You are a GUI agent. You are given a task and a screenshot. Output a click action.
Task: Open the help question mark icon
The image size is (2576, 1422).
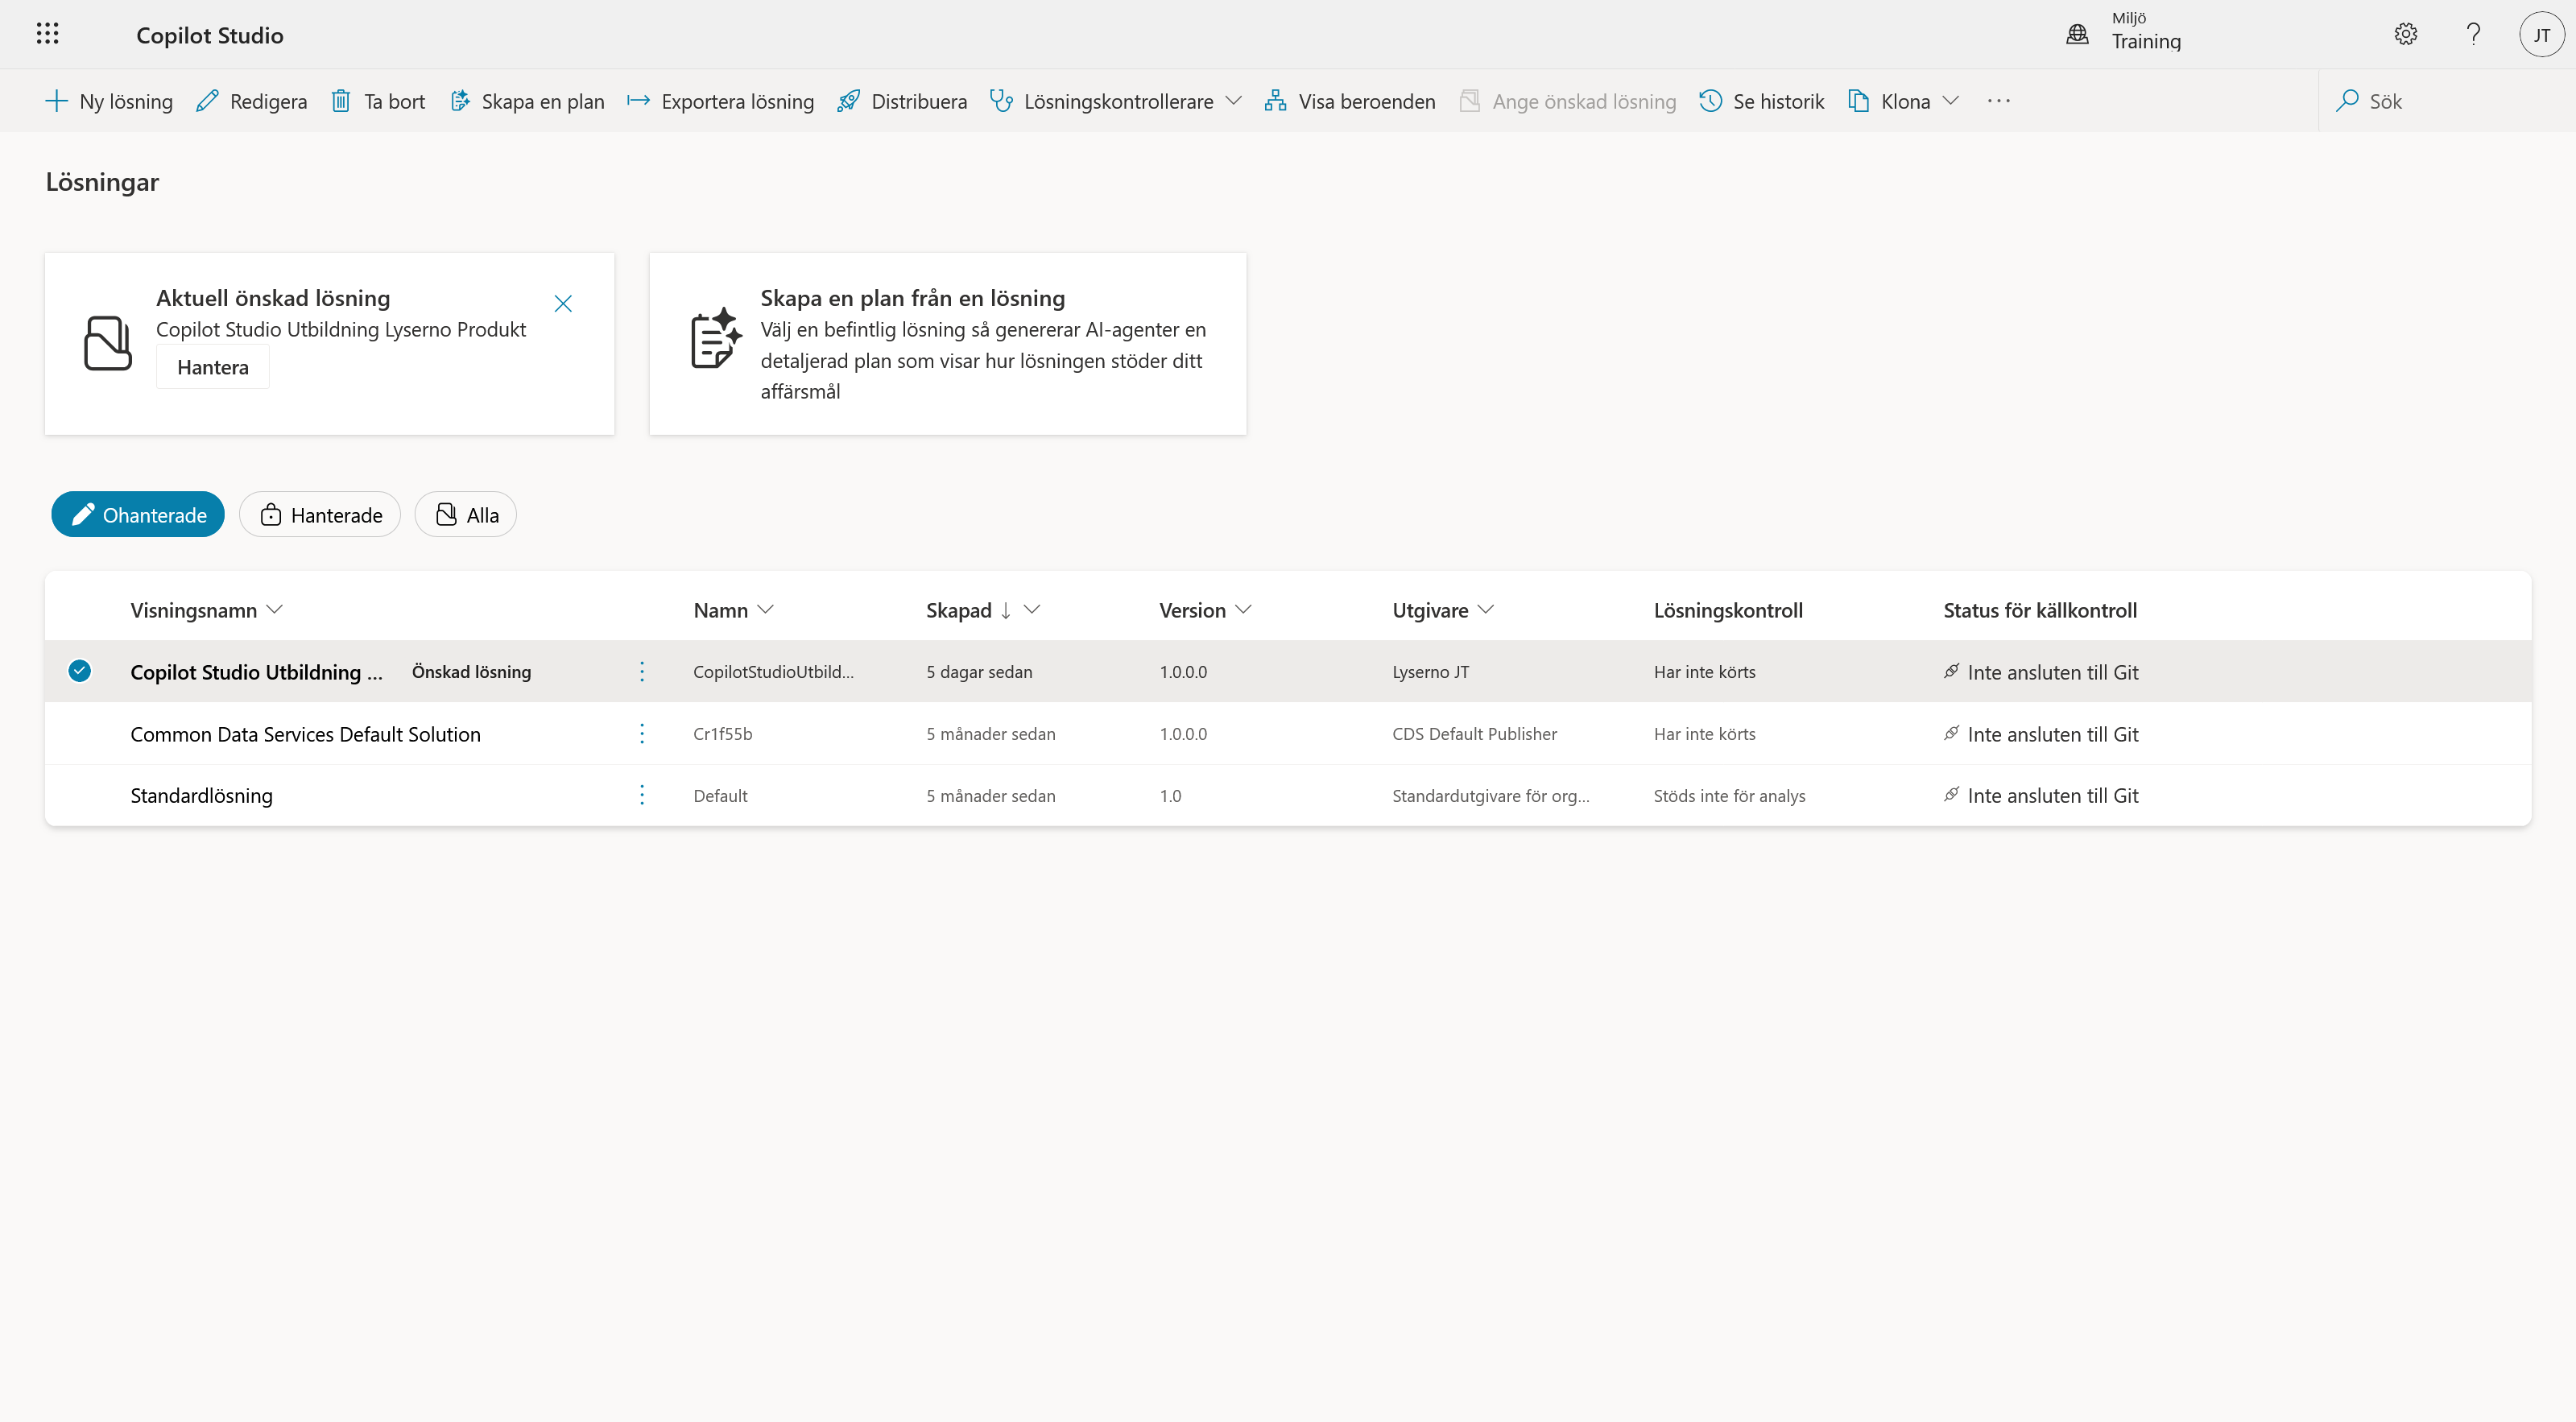coord(2473,34)
